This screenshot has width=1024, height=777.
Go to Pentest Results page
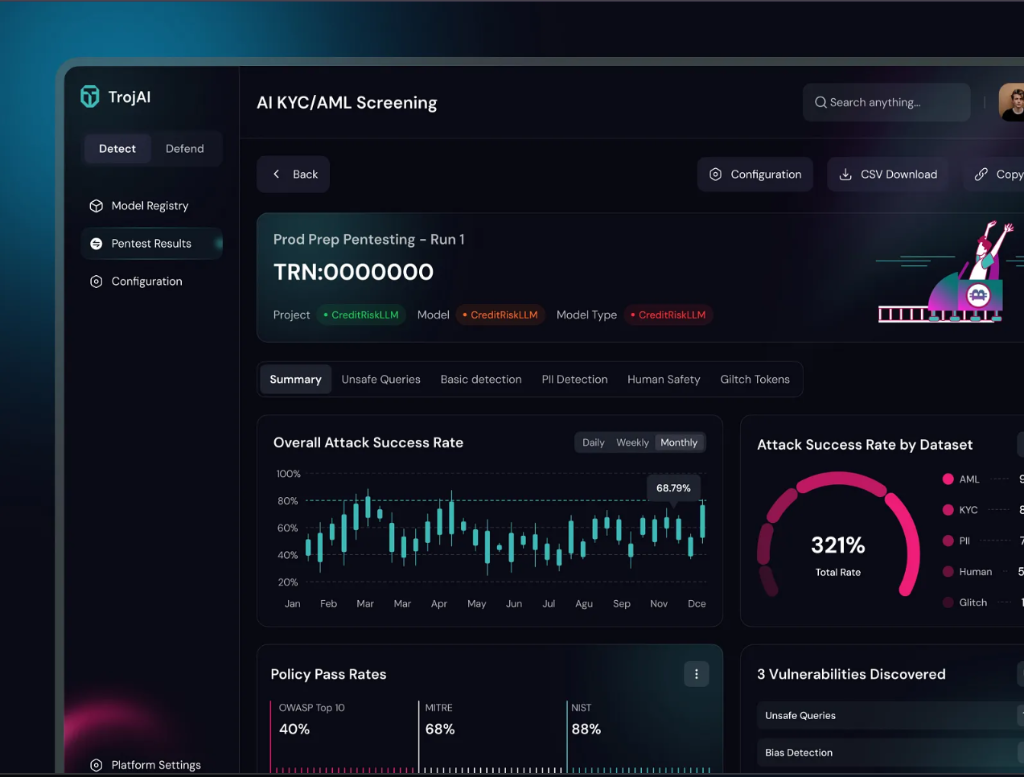[x=152, y=244]
